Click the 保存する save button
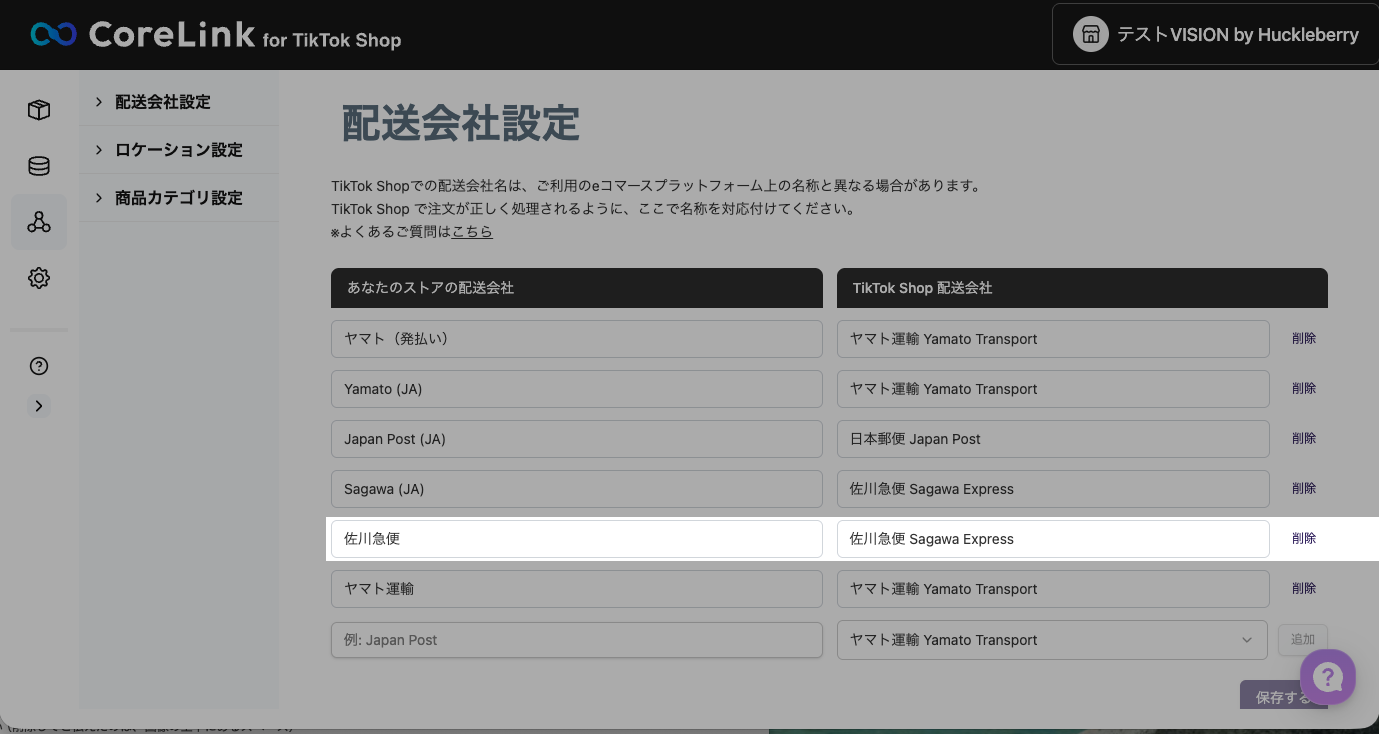Image resolution: width=1379 pixels, height=734 pixels. [1284, 696]
